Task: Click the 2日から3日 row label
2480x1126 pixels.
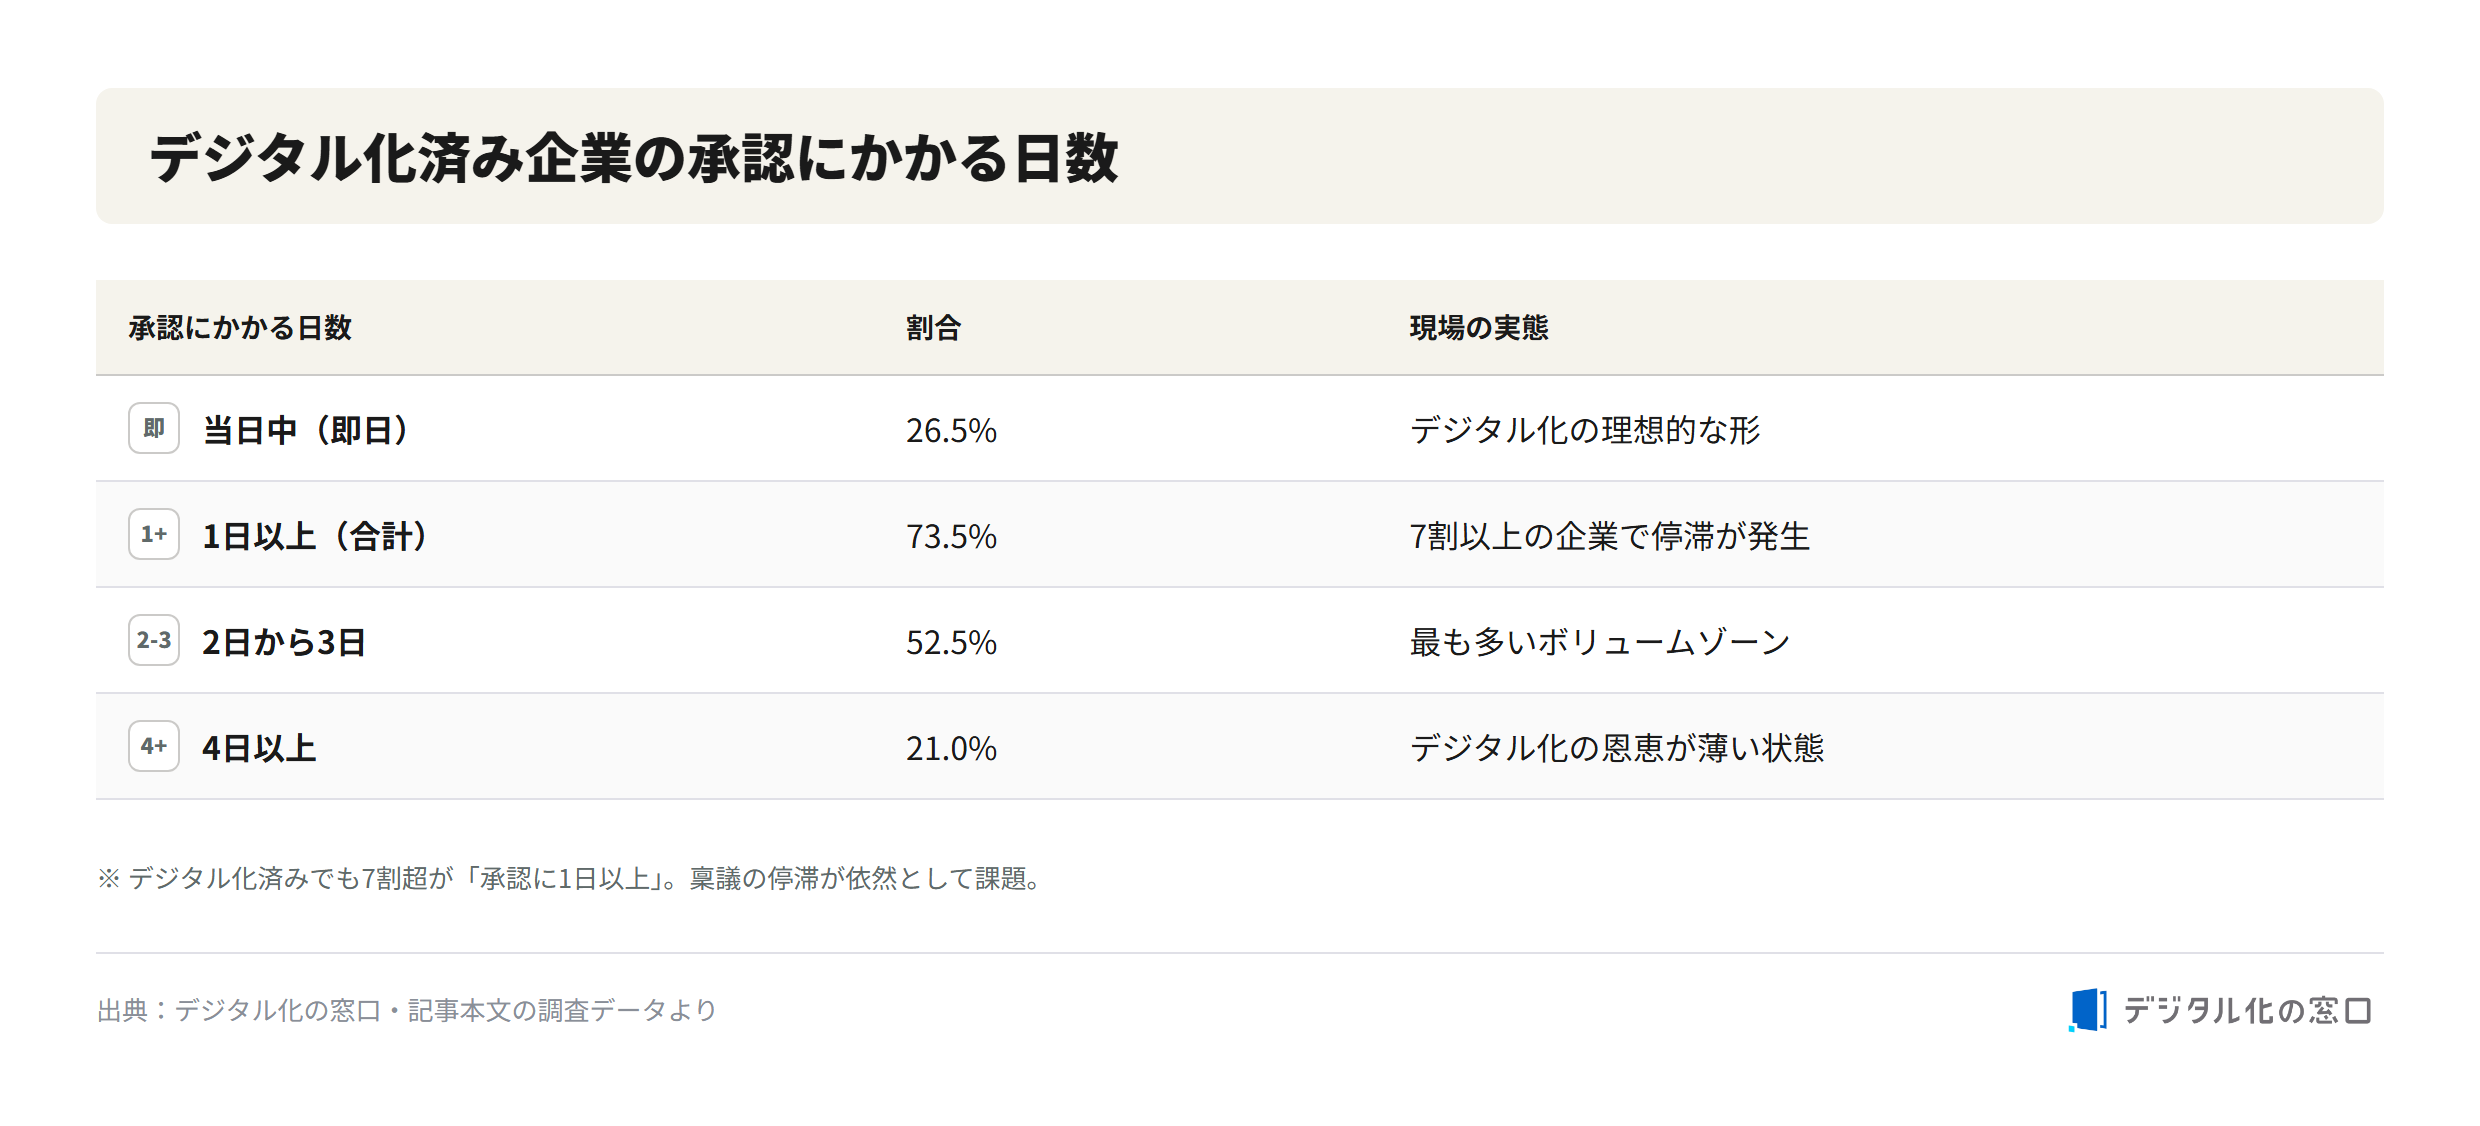Action: pos(284,642)
